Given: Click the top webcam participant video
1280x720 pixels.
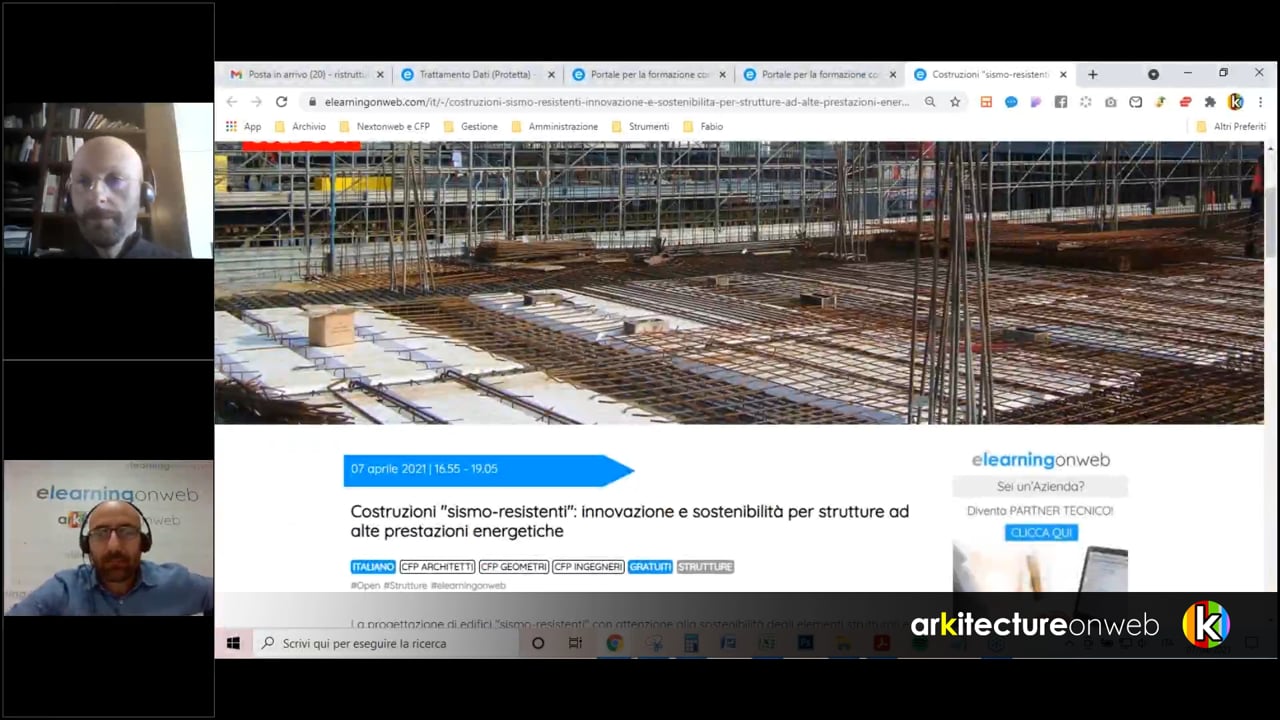Looking at the screenshot, I should coord(107,181).
